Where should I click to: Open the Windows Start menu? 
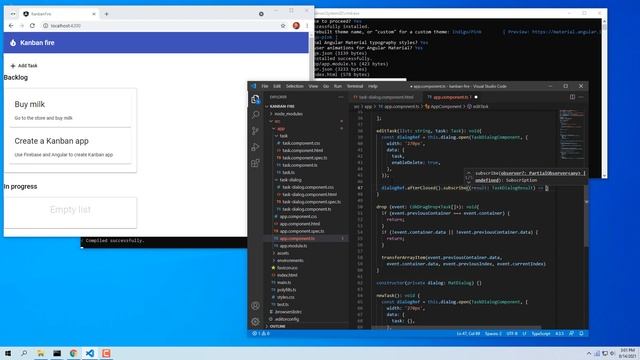[x=8, y=353]
